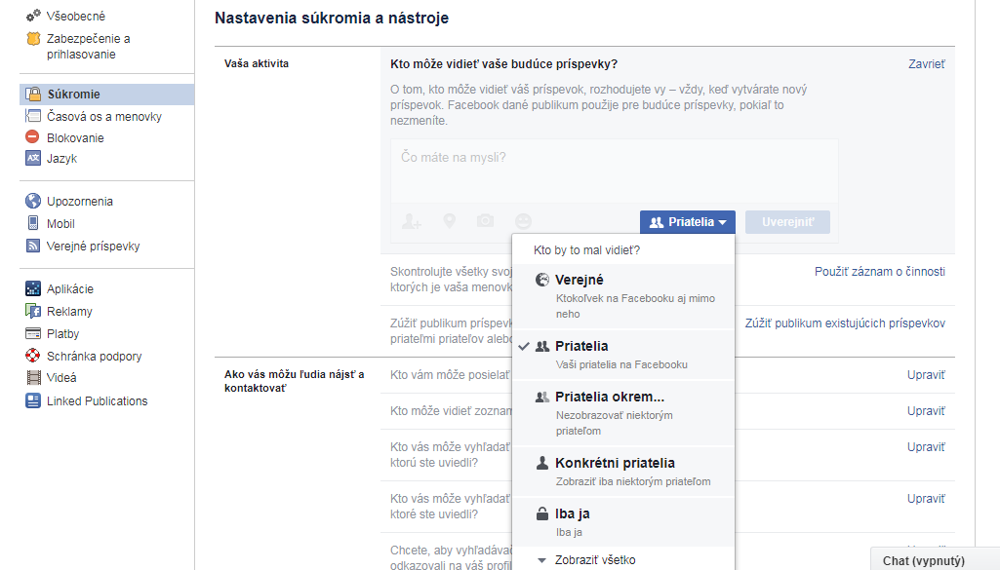Click the red block icon beside Blokovanie
This screenshot has width=1000, height=570.
click(33, 136)
